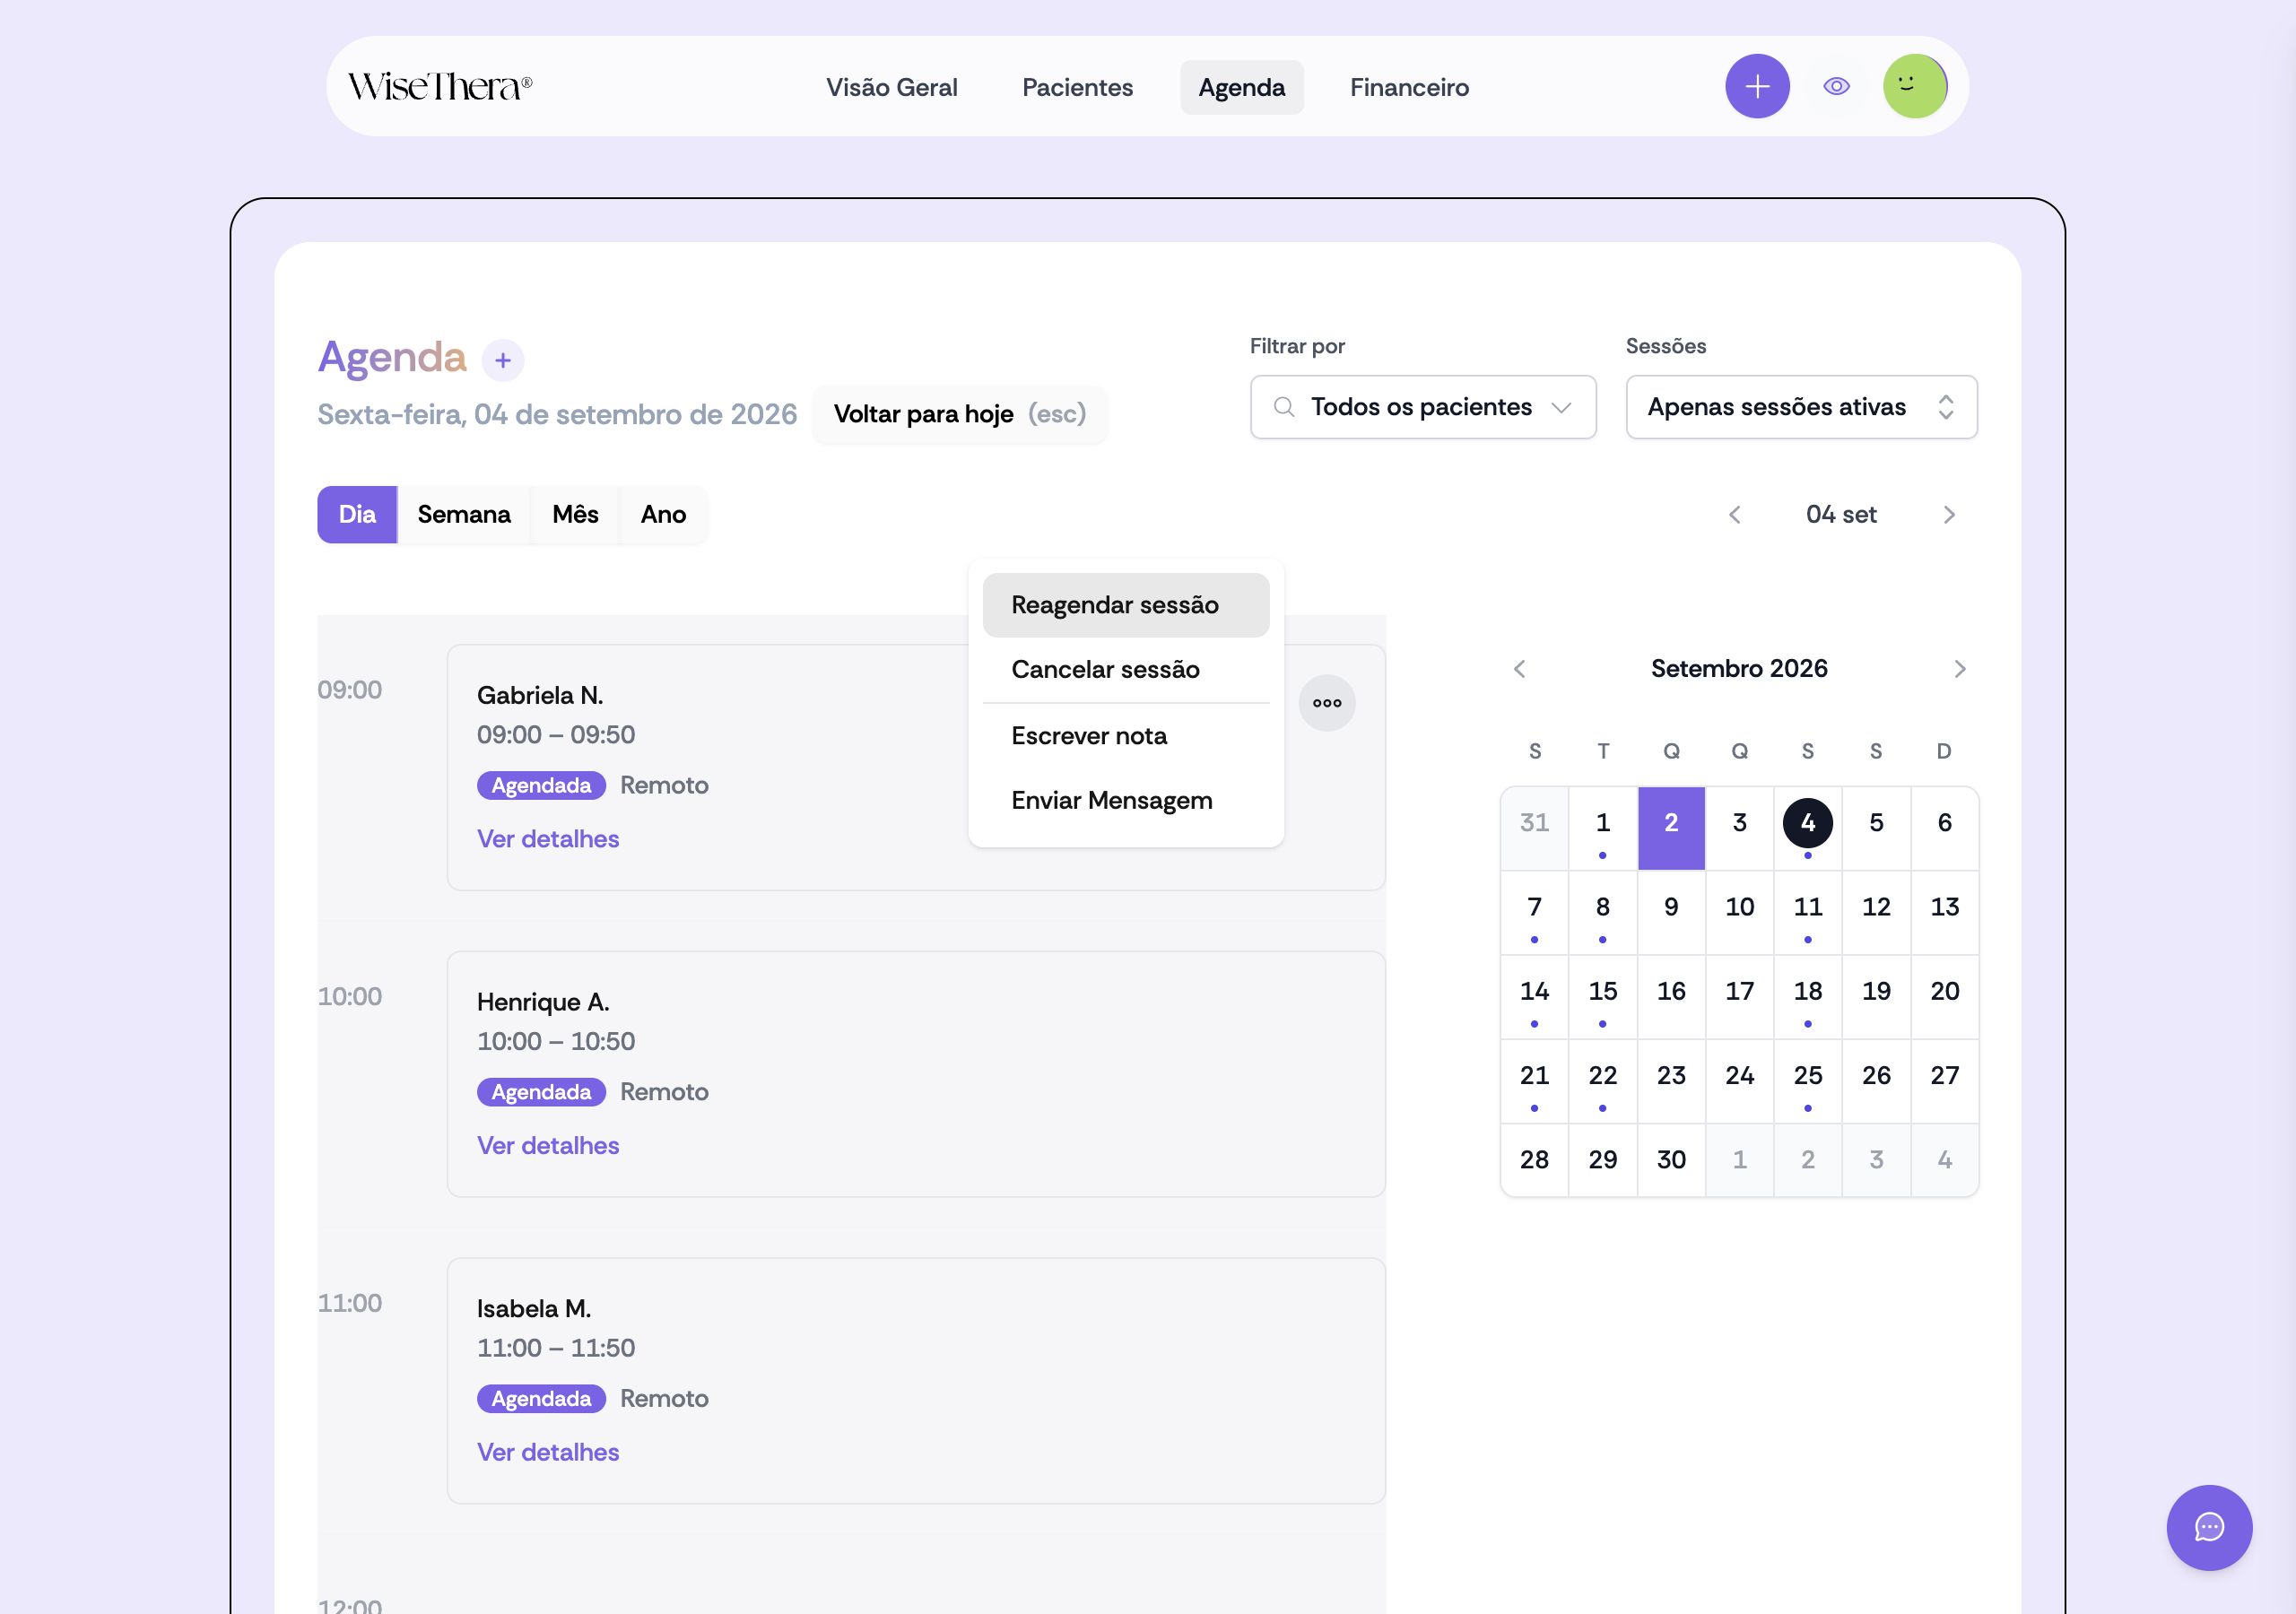Click the small plus next to the Agenda title
The width and height of the screenshot is (2296, 1614).
coord(503,360)
